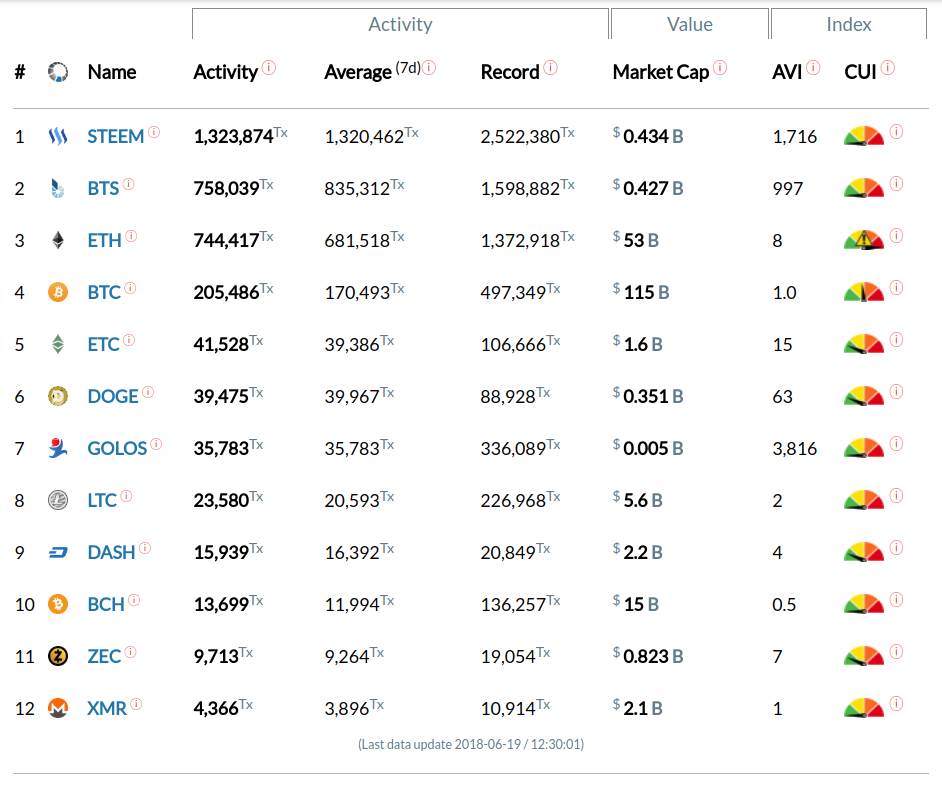
Task: Select the Index group tab
Action: (849, 24)
